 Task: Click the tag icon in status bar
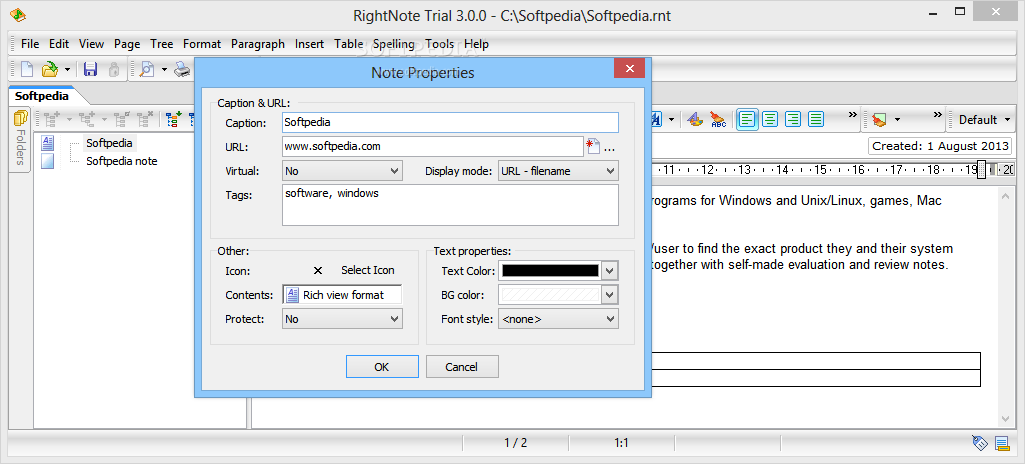(x=979, y=443)
